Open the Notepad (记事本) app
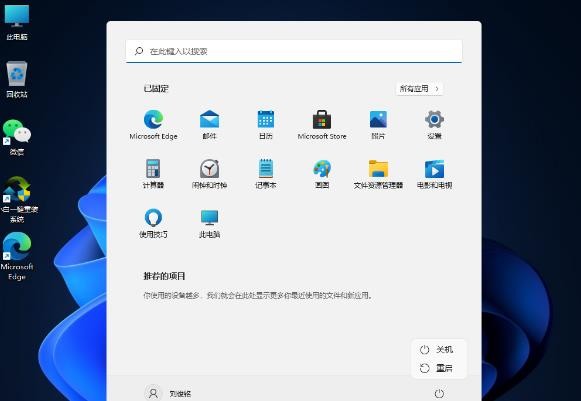The height and width of the screenshot is (401, 581). [x=266, y=174]
